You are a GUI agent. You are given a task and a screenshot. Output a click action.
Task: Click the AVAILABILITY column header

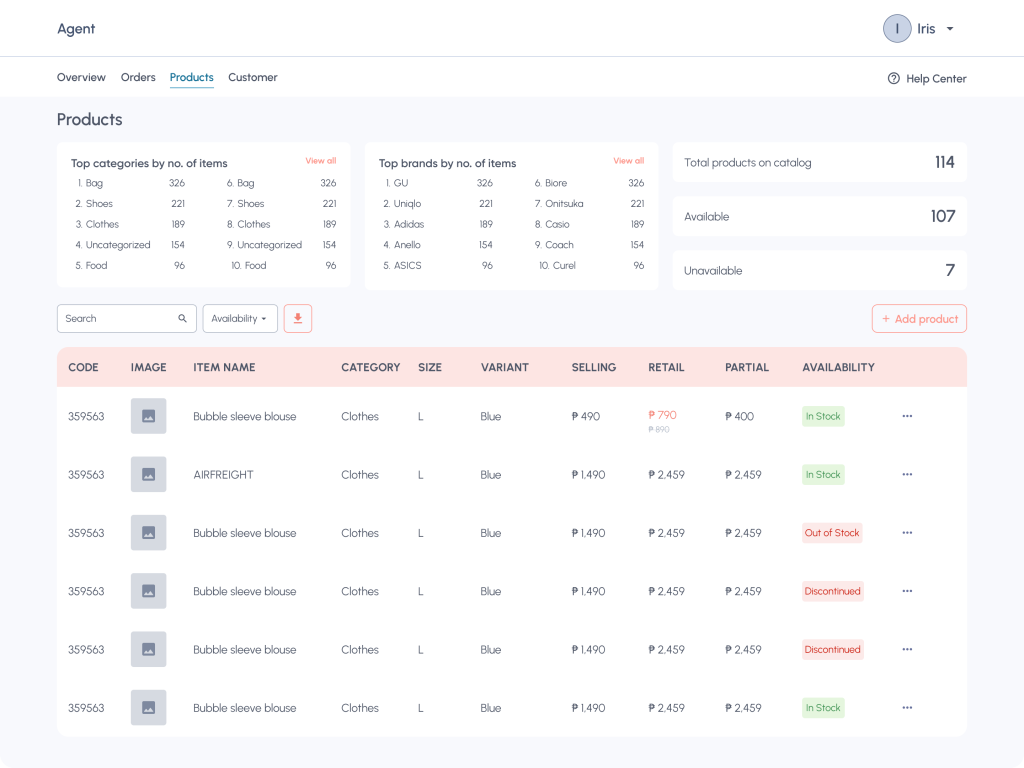(838, 368)
